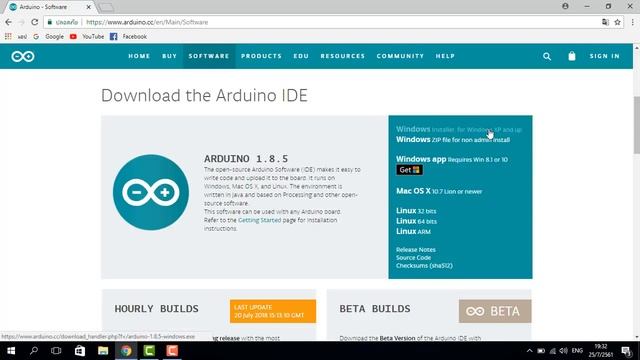Open Checksums (sha512) link
The height and width of the screenshot is (360, 640).
(x=424, y=266)
